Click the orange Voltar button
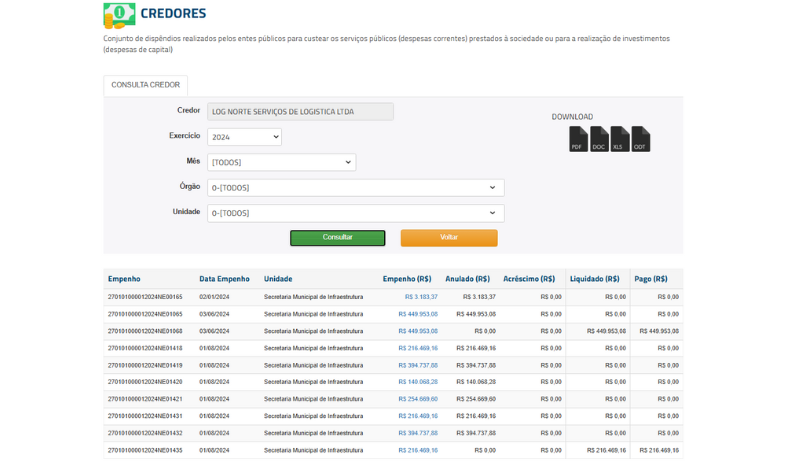The height and width of the screenshot is (466, 800). [449, 237]
